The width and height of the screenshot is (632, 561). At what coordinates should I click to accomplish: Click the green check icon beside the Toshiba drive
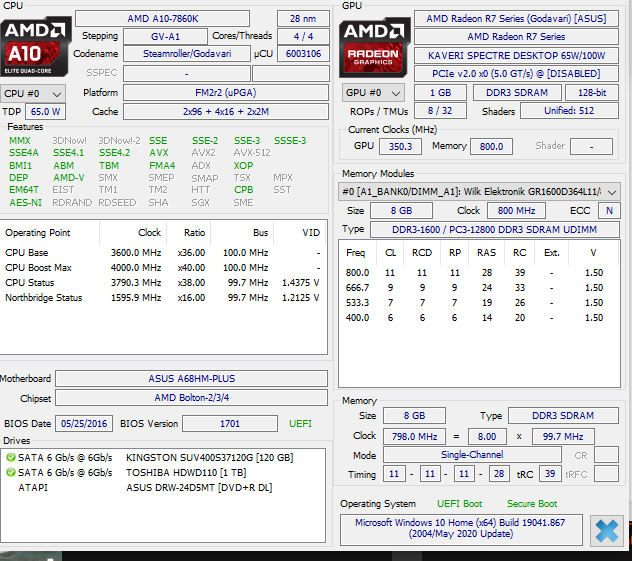pos(11,472)
